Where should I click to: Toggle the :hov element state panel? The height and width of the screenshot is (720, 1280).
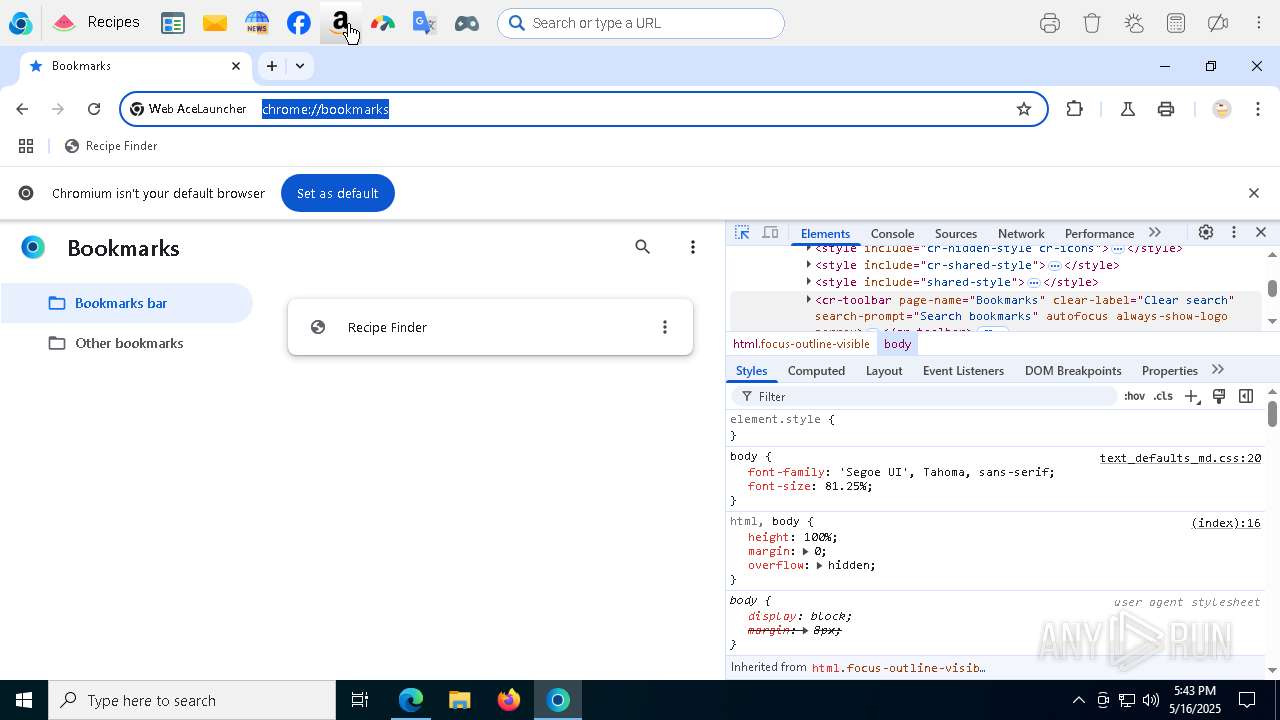(1134, 396)
